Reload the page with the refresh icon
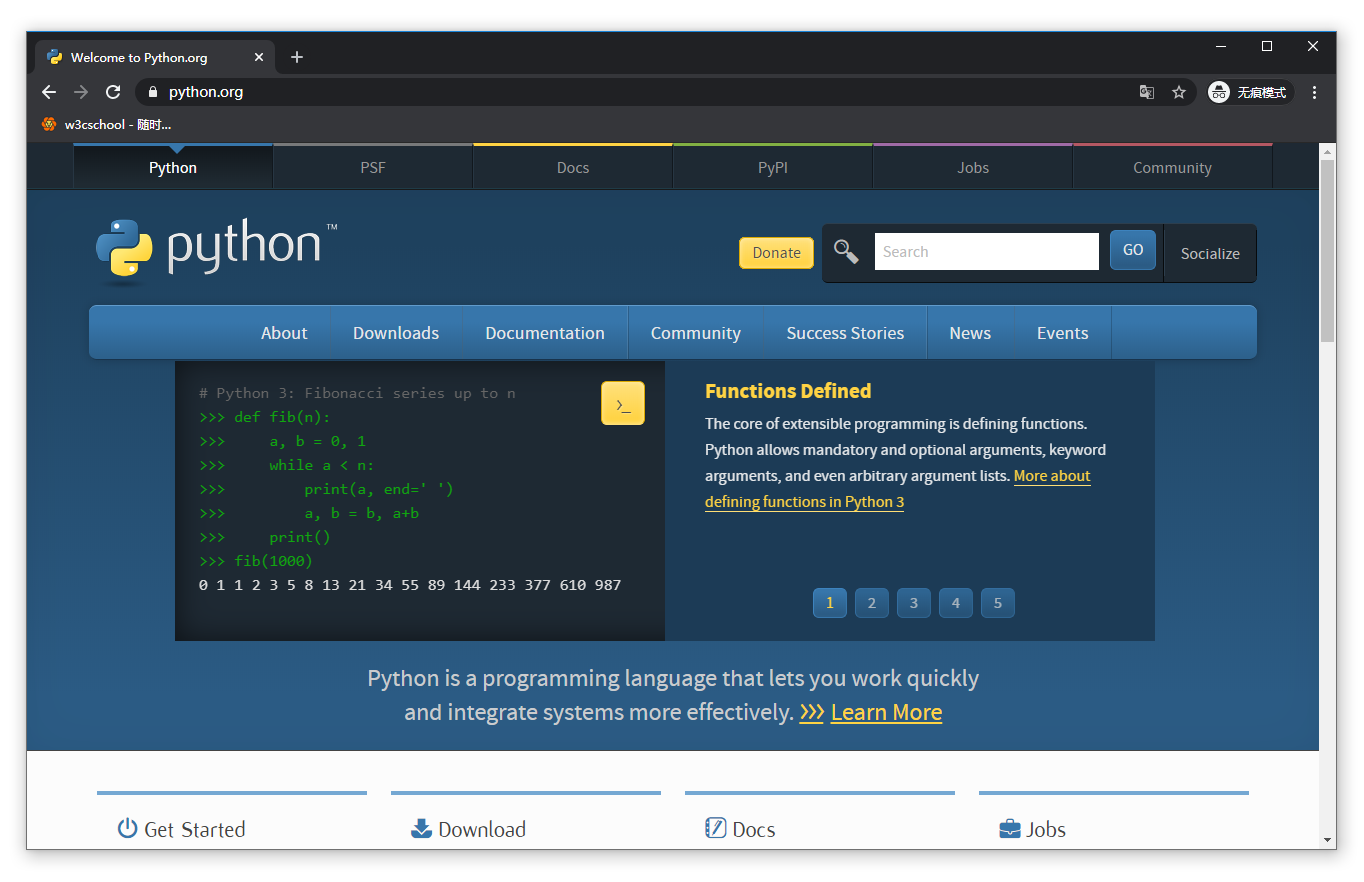The image size is (1364, 882). 111,91
